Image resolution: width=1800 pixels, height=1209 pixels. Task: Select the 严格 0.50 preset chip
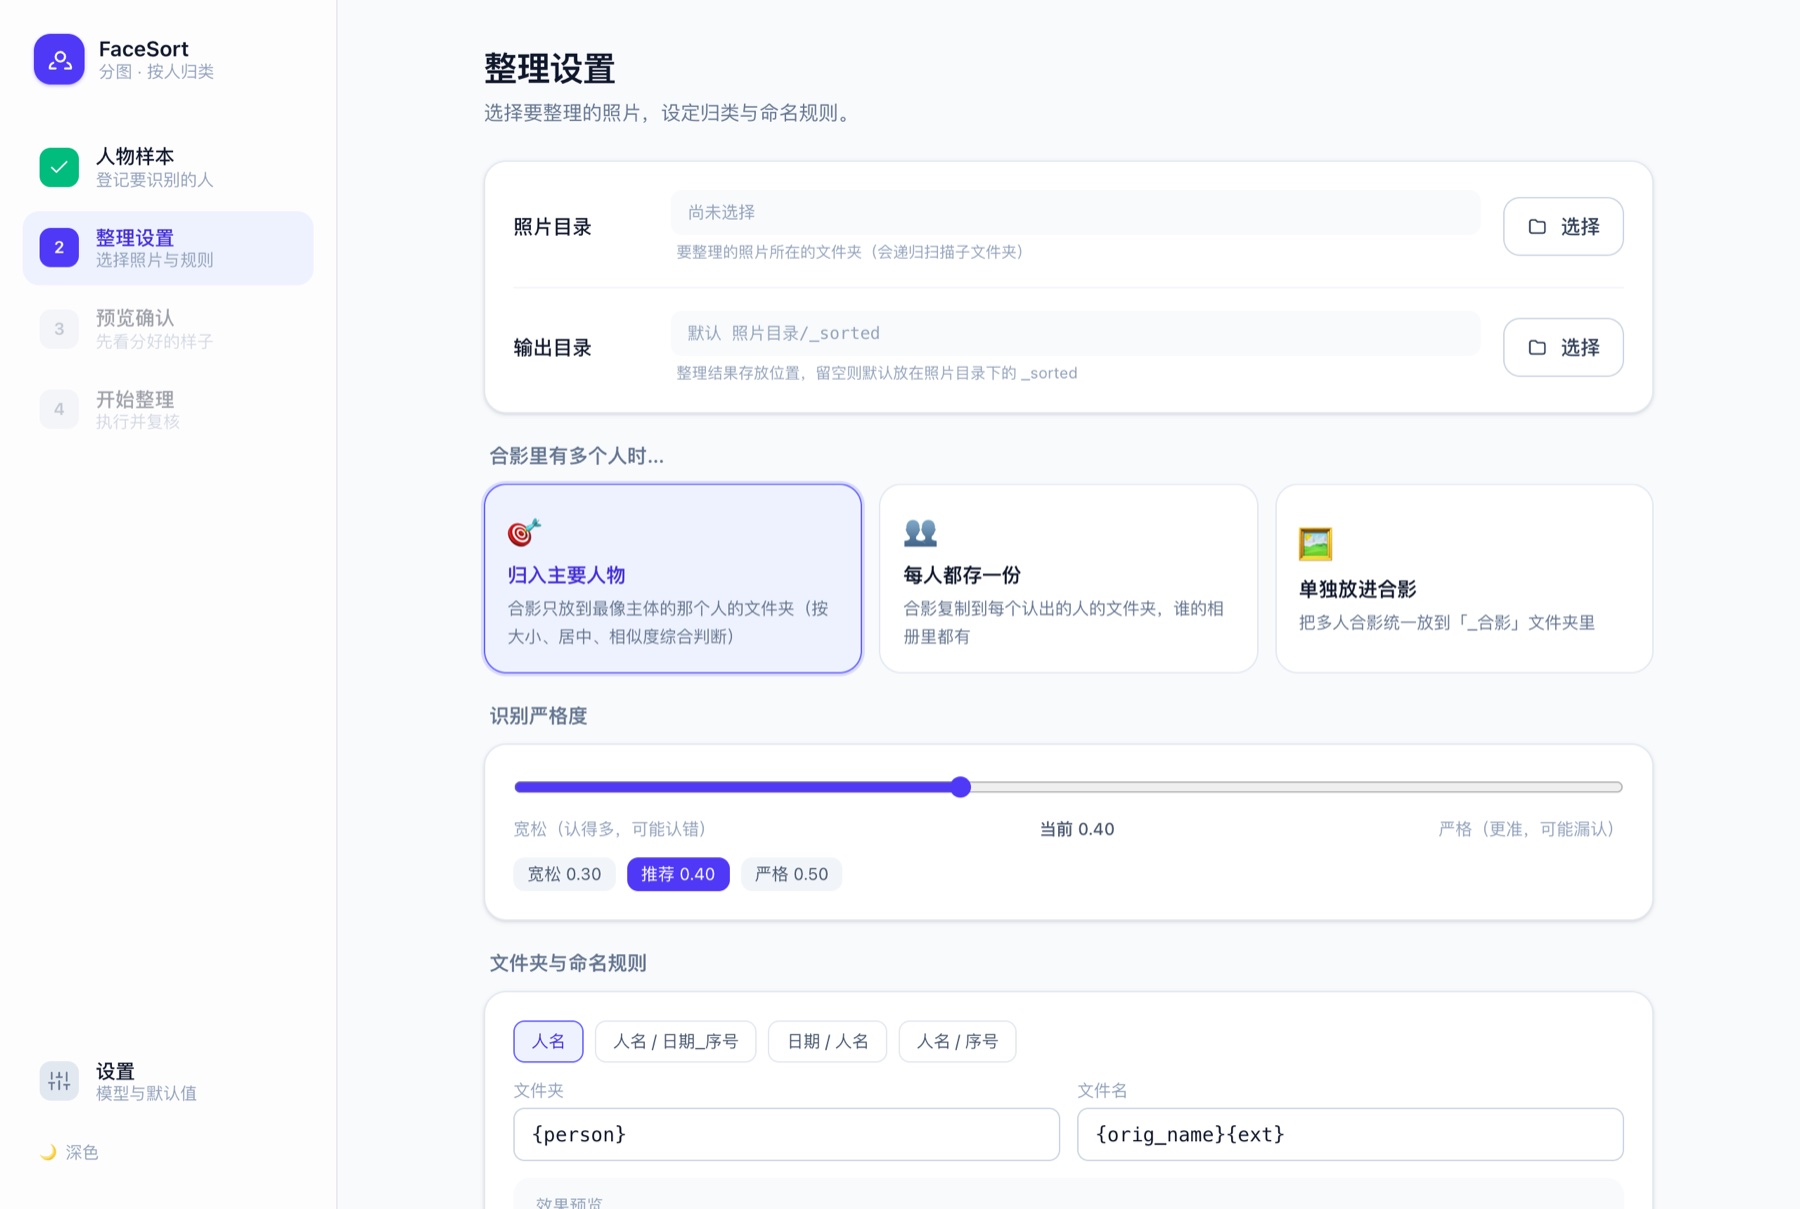[x=791, y=874]
